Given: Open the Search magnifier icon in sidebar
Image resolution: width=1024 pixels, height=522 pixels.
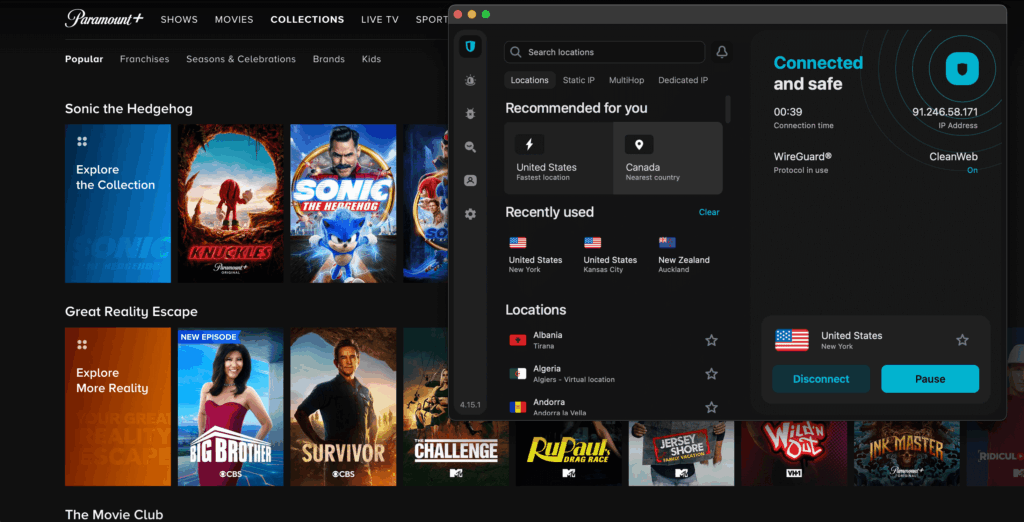Looking at the screenshot, I should (470, 147).
